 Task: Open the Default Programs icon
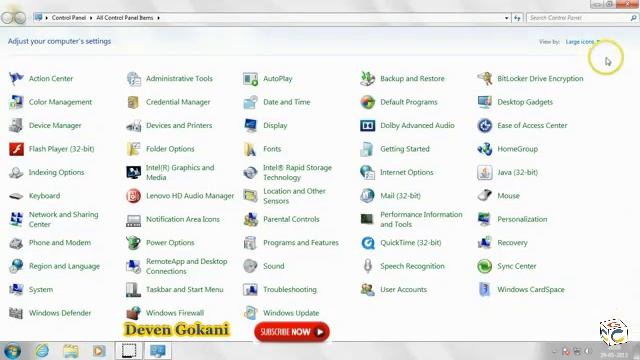367,102
